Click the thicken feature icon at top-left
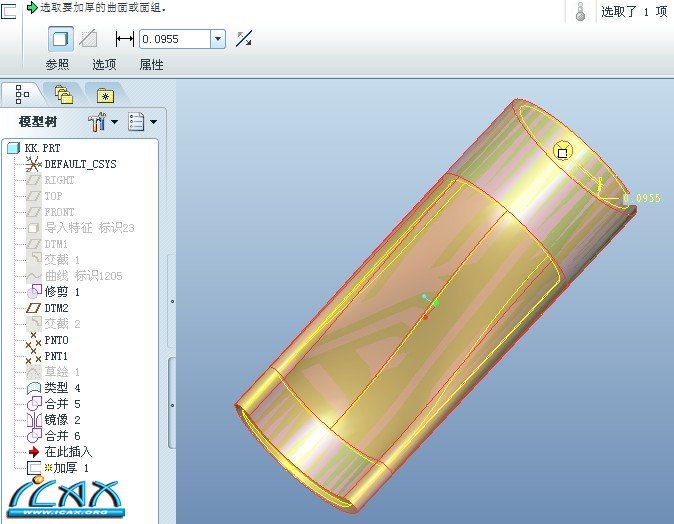 [x=12, y=10]
